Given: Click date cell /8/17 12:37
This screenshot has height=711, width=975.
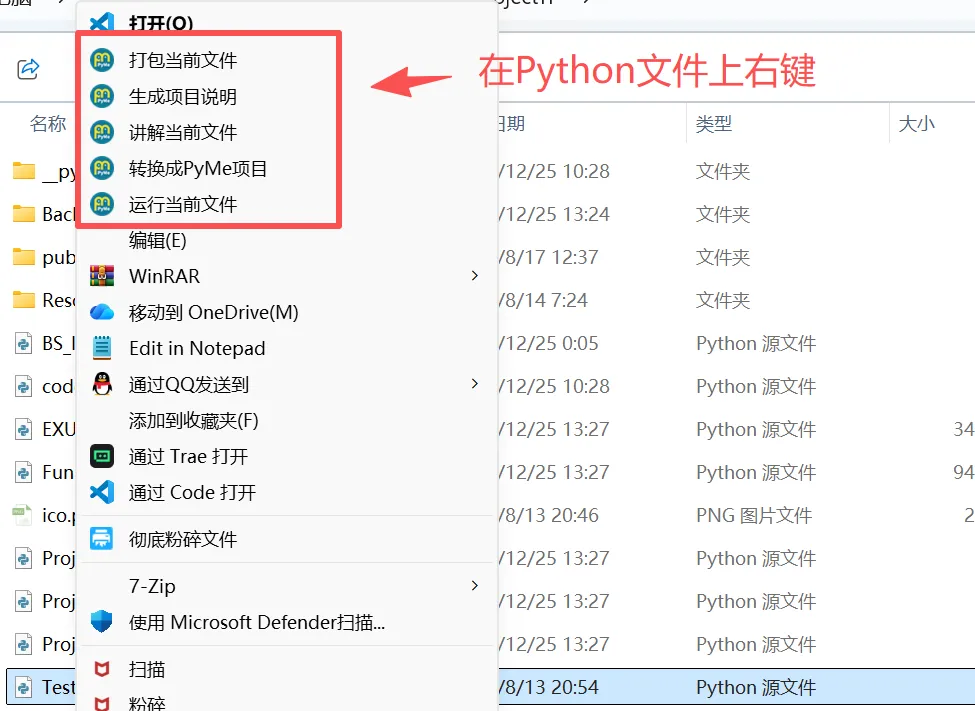Looking at the screenshot, I should (x=548, y=257).
